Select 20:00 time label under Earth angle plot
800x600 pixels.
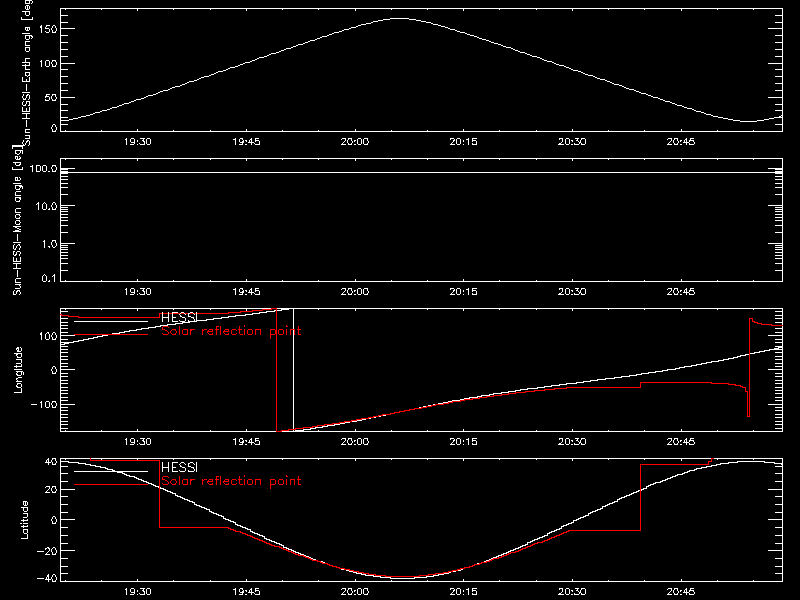[355, 142]
